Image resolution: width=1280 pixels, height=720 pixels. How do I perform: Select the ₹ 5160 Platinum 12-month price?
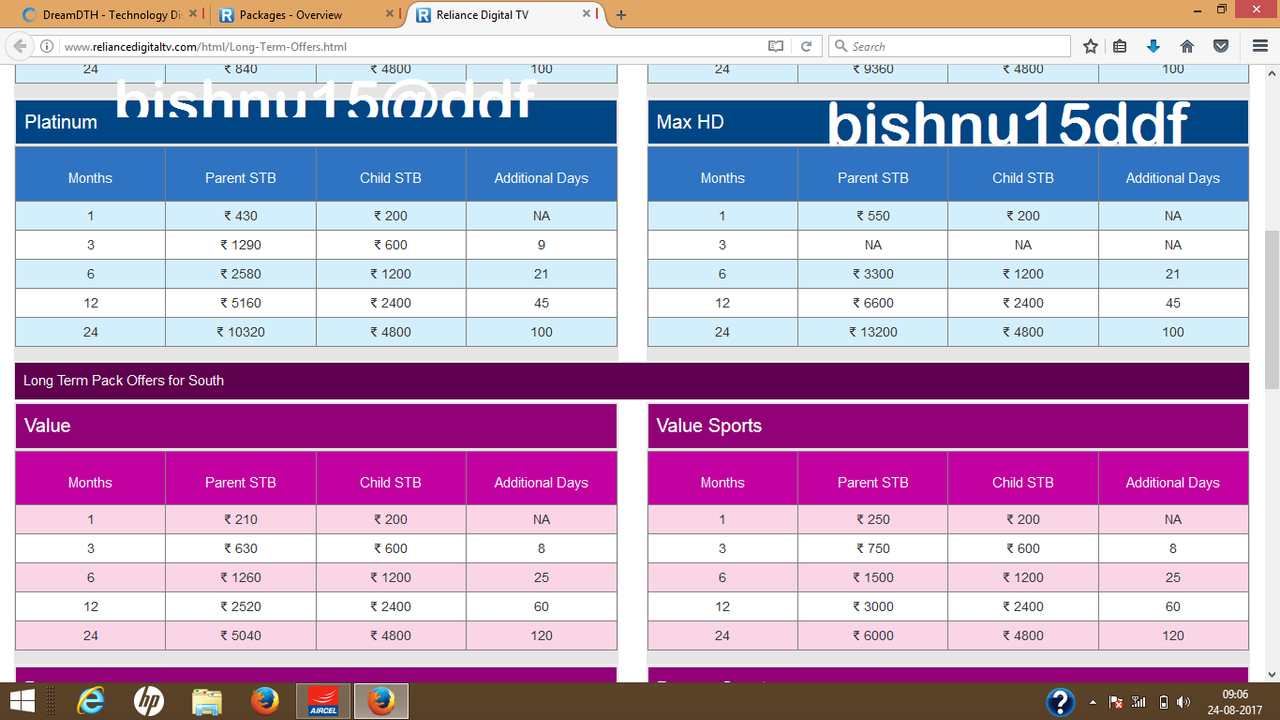[x=240, y=303]
